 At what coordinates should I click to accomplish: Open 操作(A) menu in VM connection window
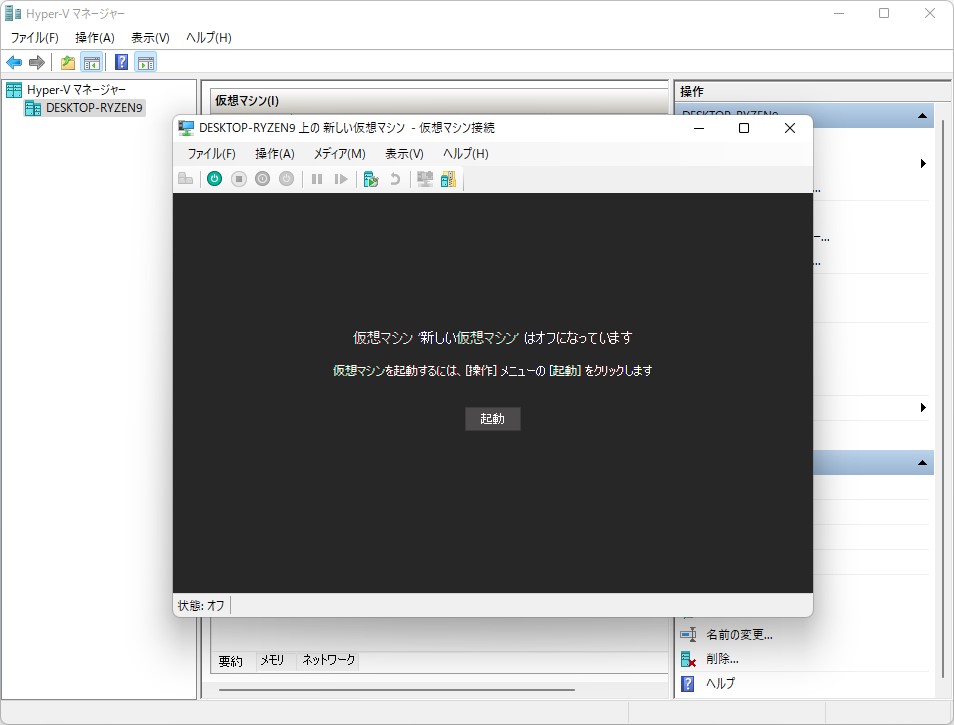274,154
